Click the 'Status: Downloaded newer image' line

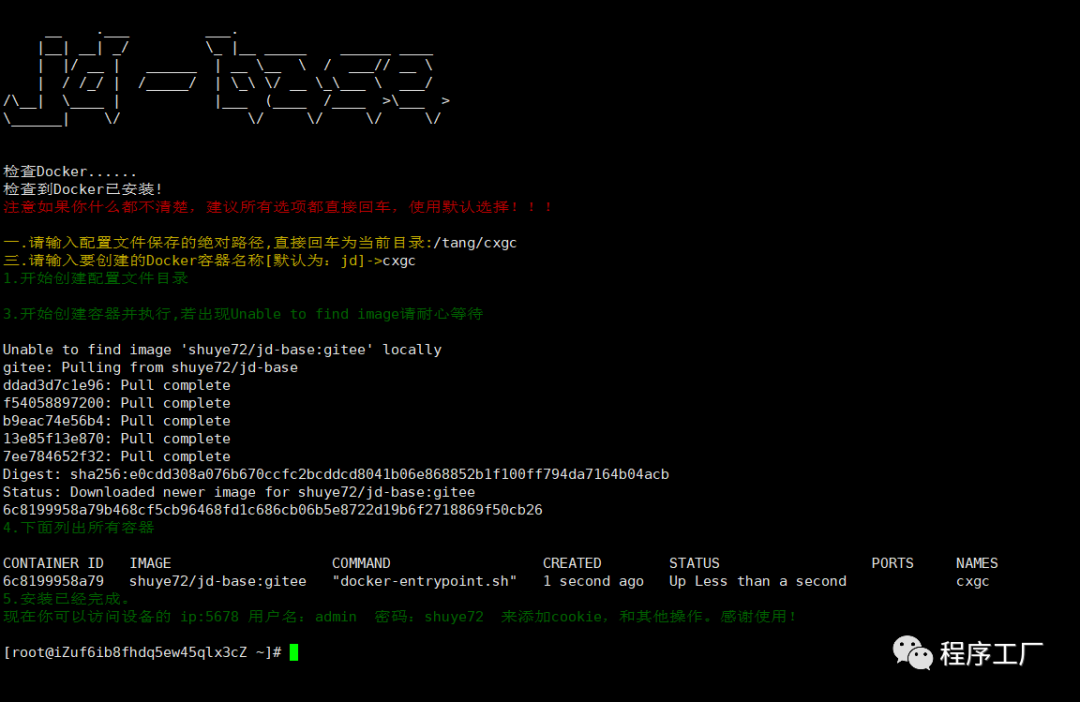239,493
